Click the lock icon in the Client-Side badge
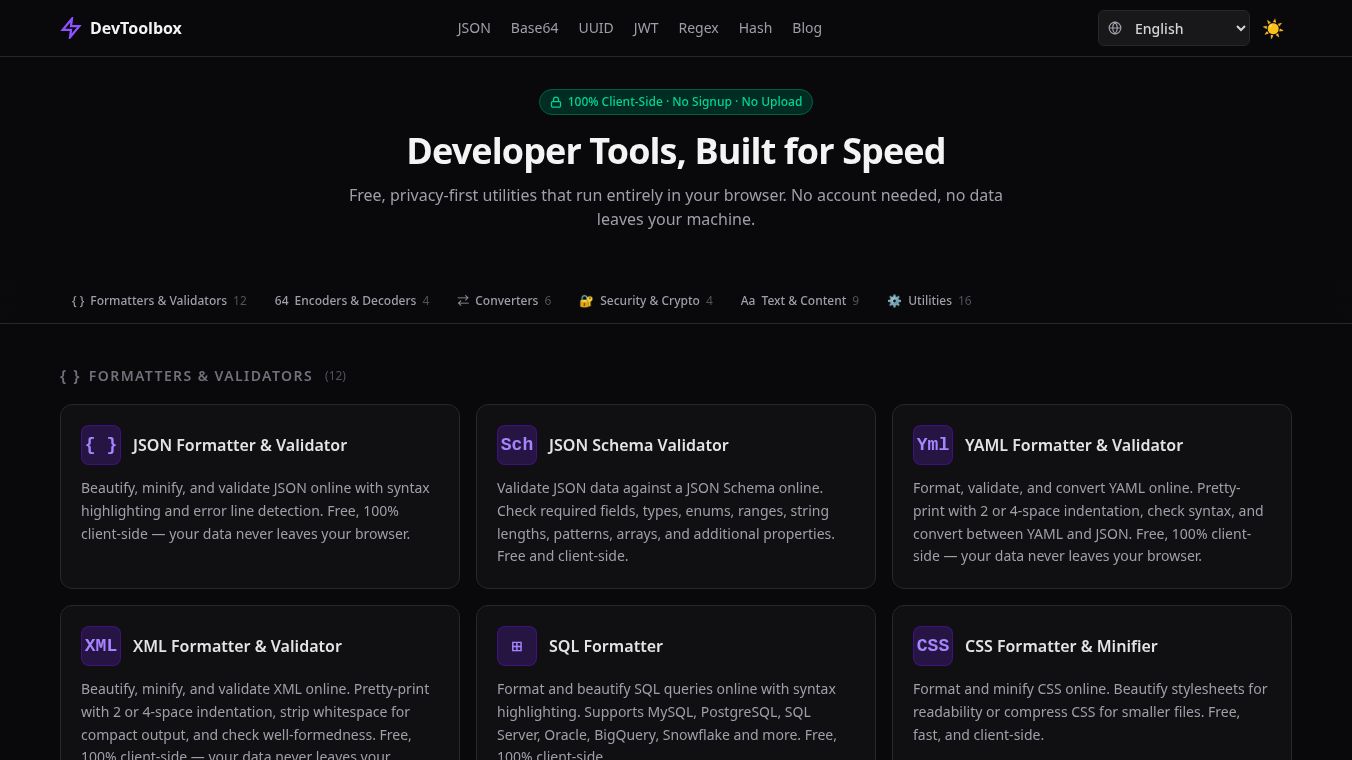 [x=556, y=102]
